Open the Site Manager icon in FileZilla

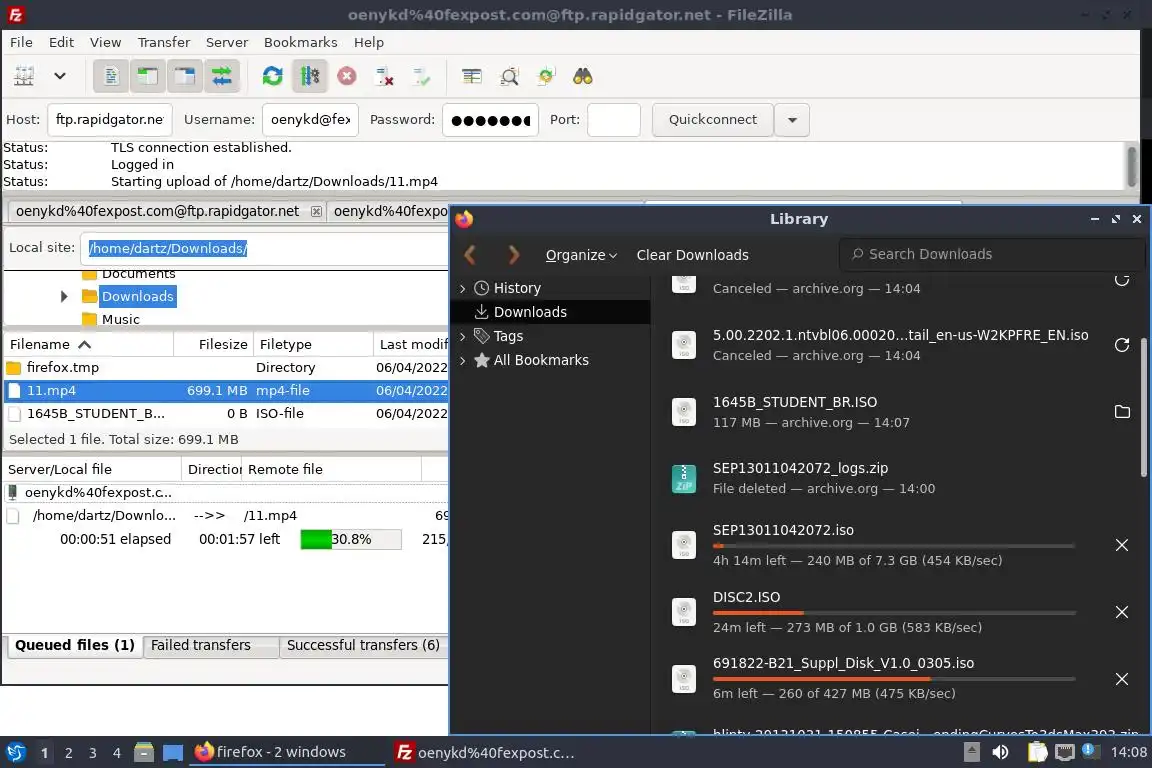[24, 76]
